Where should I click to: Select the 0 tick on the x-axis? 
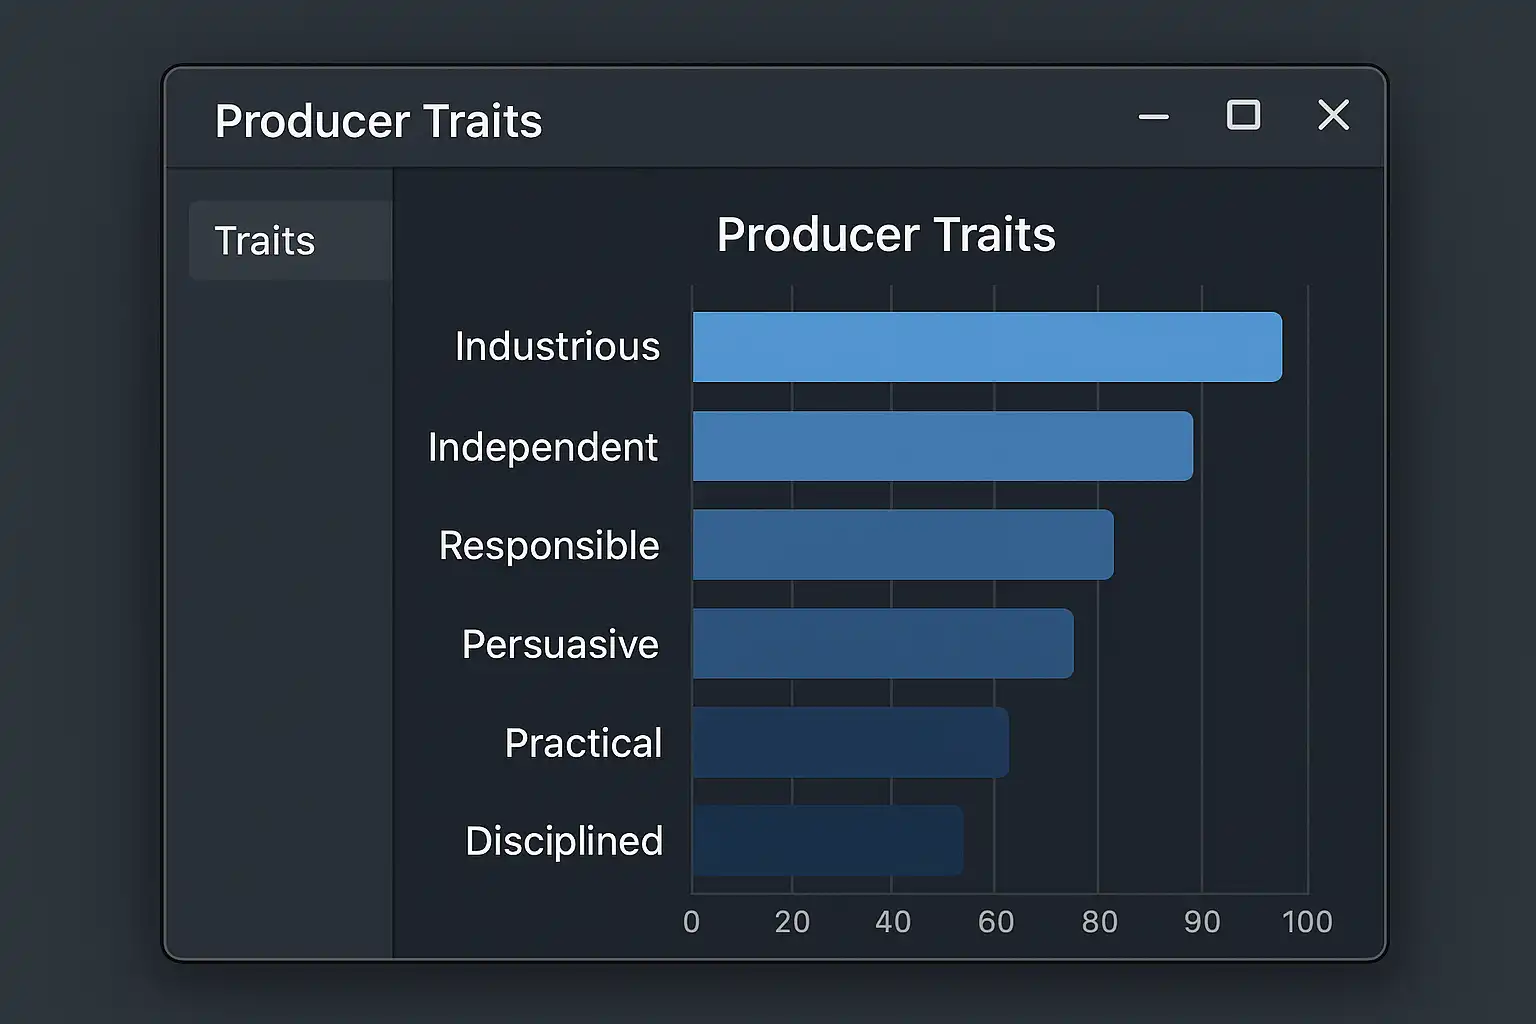click(x=691, y=922)
